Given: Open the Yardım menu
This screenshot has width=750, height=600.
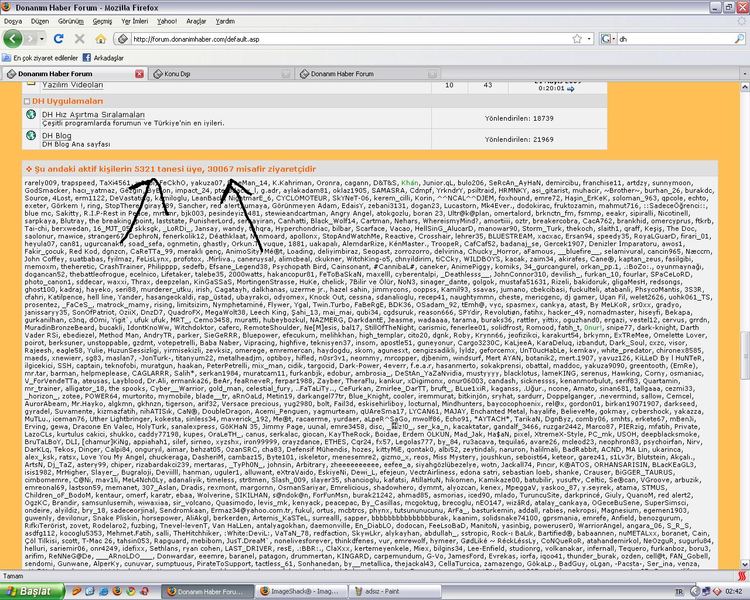Looking at the screenshot, I should point(225,21).
